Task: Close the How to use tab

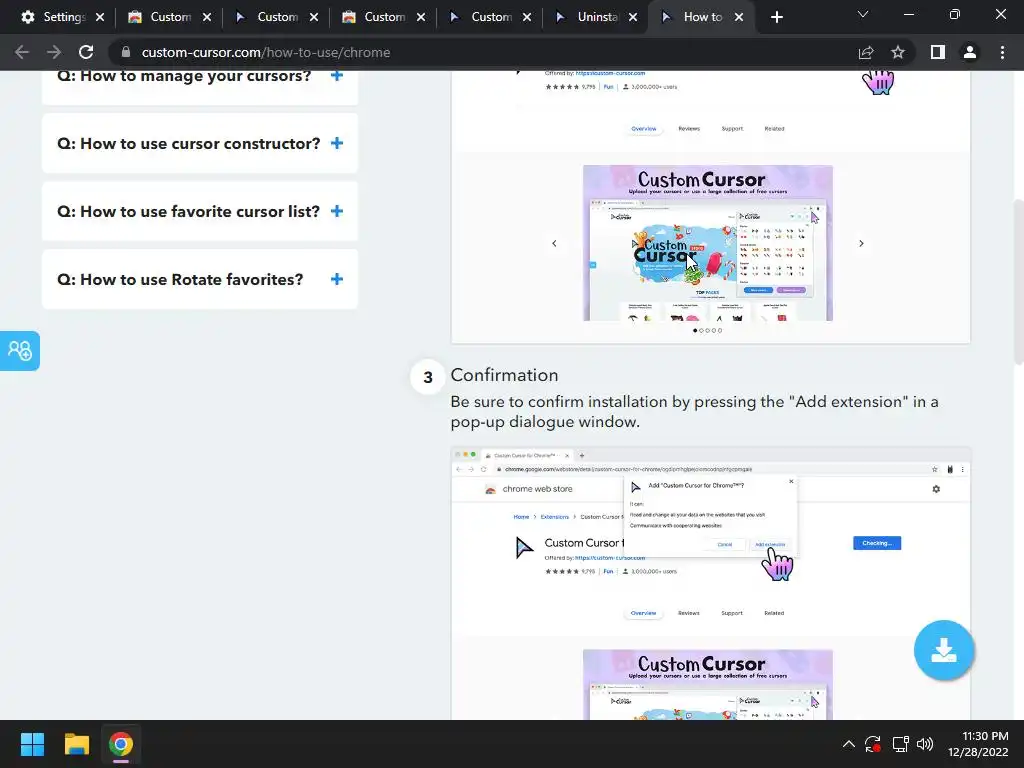Action: 739,17
